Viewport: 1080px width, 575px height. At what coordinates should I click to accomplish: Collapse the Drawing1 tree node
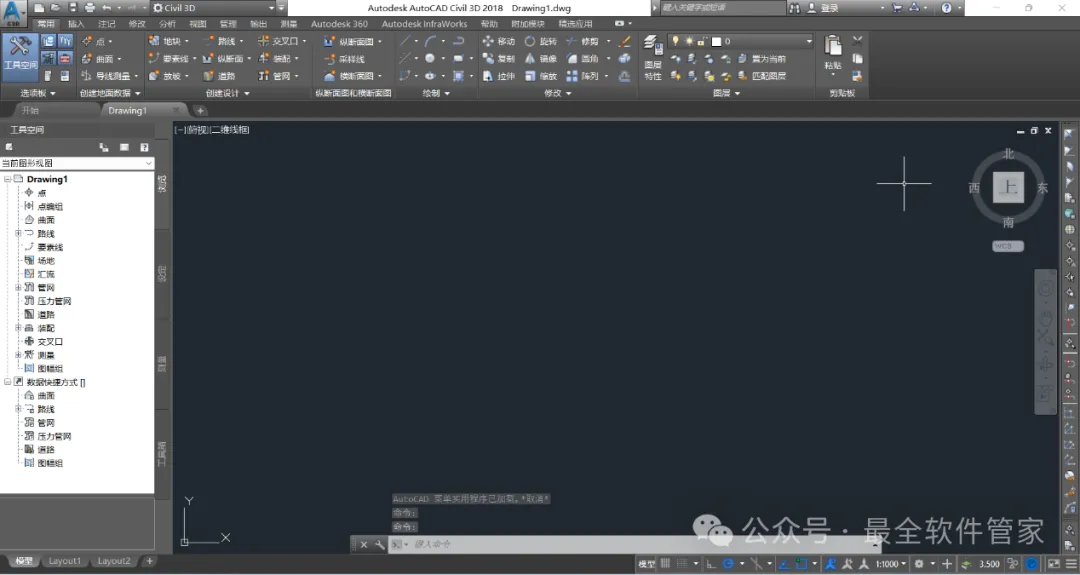pyautogui.click(x=8, y=179)
